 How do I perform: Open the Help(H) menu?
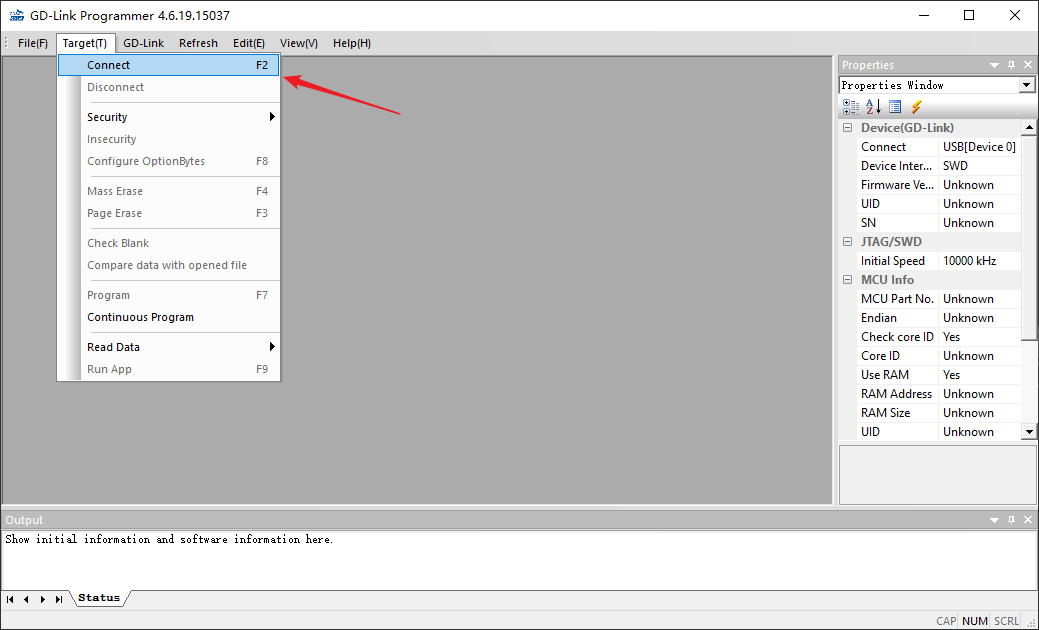(351, 43)
